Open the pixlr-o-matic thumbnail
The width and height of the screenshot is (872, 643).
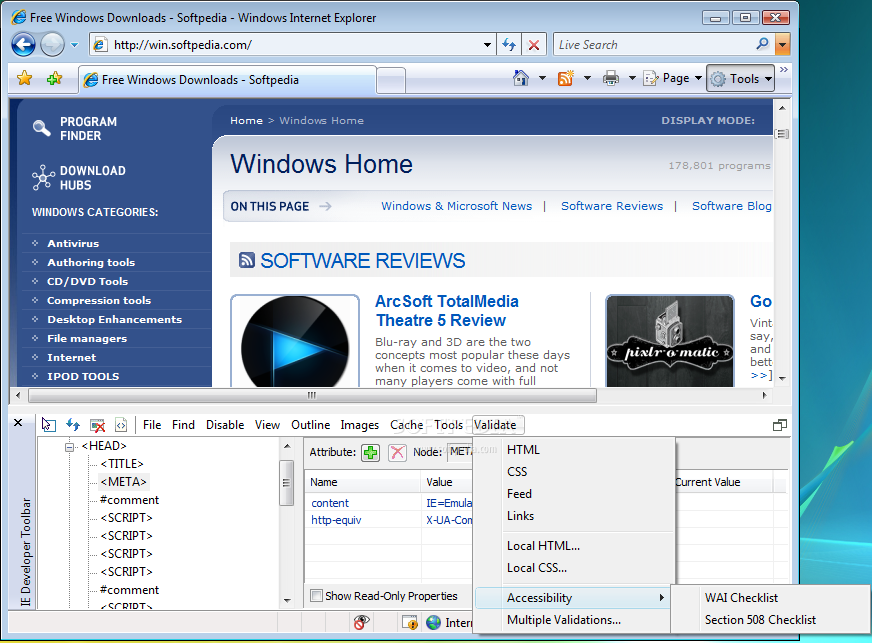coord(670,341)
